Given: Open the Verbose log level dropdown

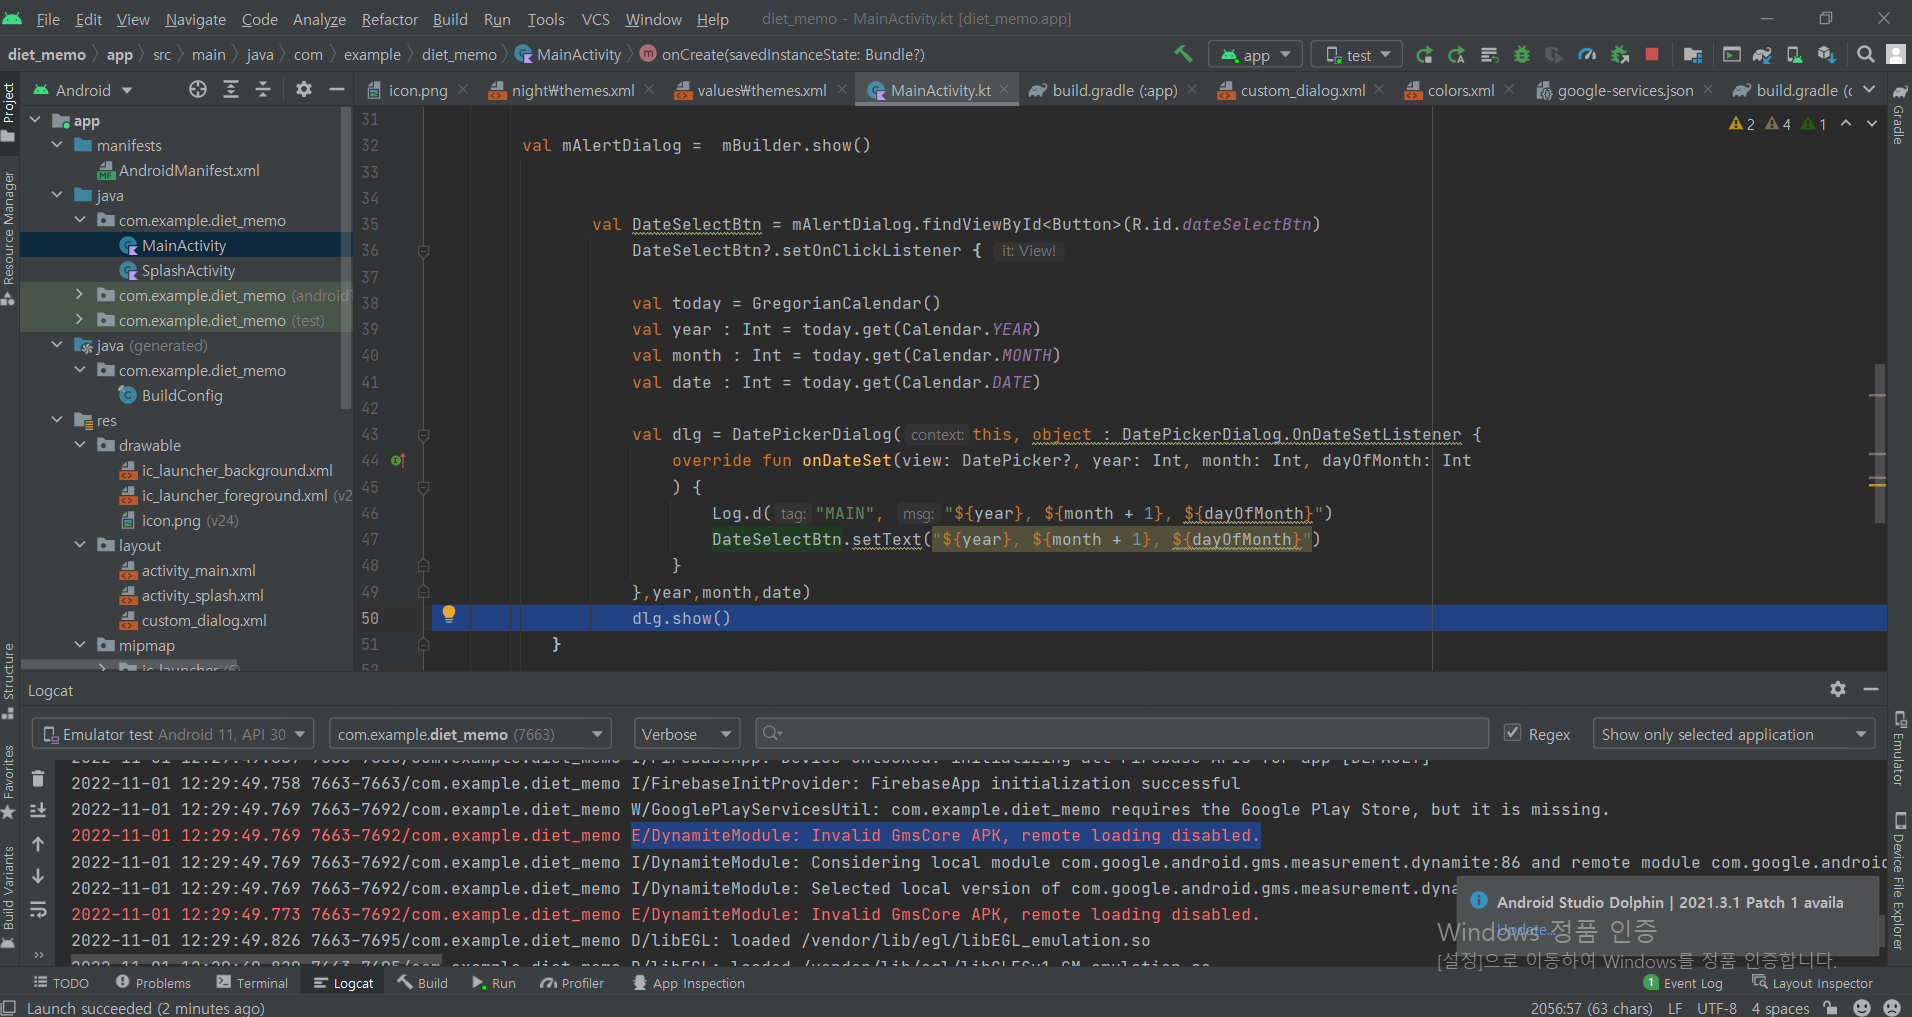Looking at the screenshot, I should click(x=687, y=734).
